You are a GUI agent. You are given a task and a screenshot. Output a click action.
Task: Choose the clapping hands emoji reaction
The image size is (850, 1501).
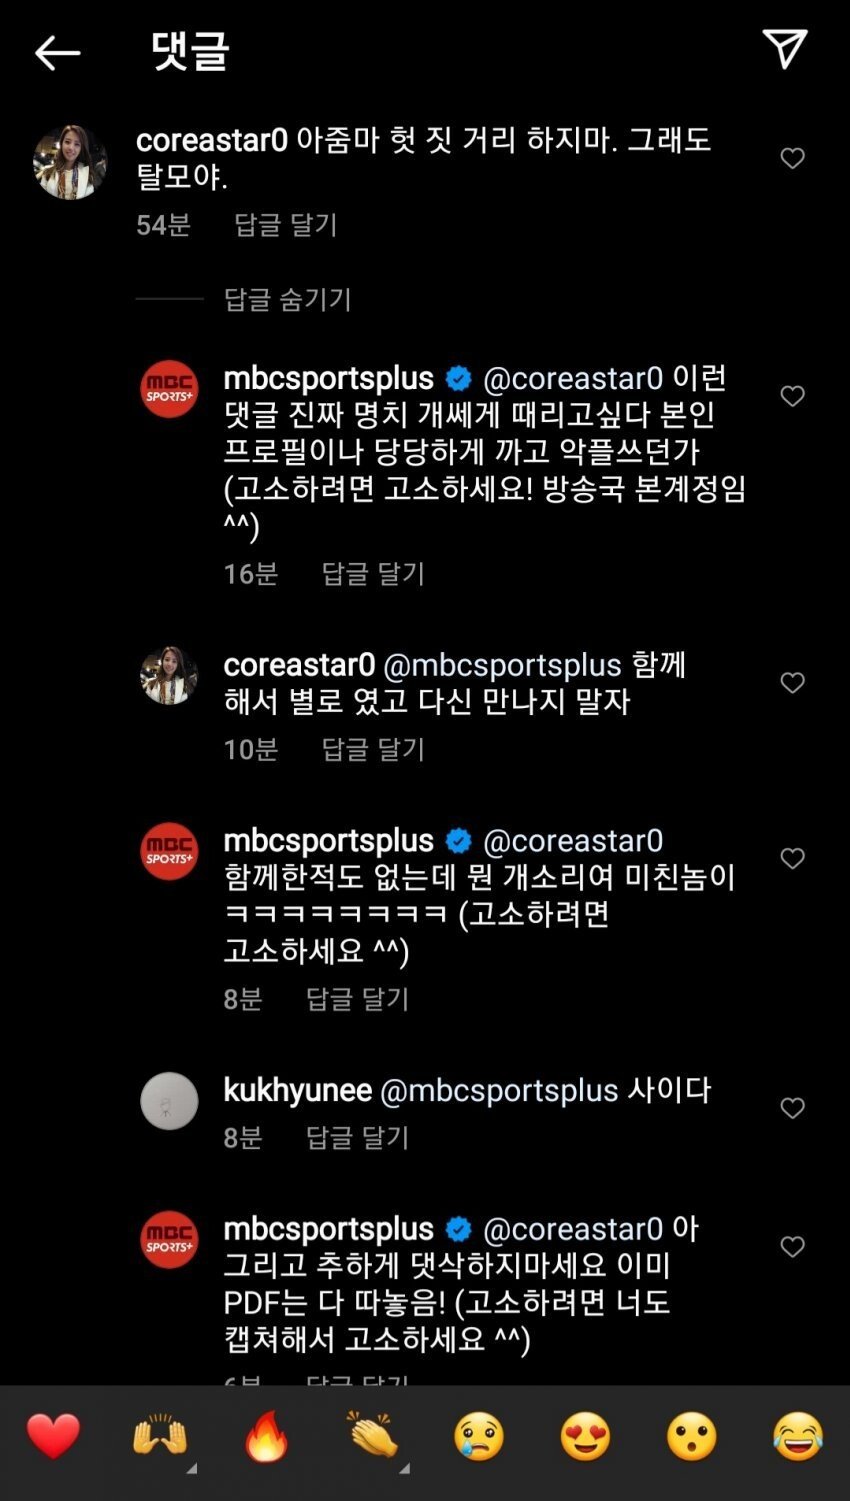pyautogui.click(x=373, y=1437)
